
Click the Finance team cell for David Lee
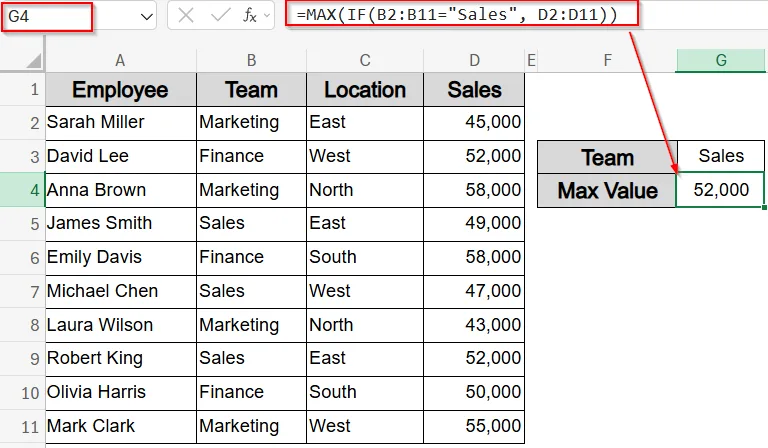point(251,156)
